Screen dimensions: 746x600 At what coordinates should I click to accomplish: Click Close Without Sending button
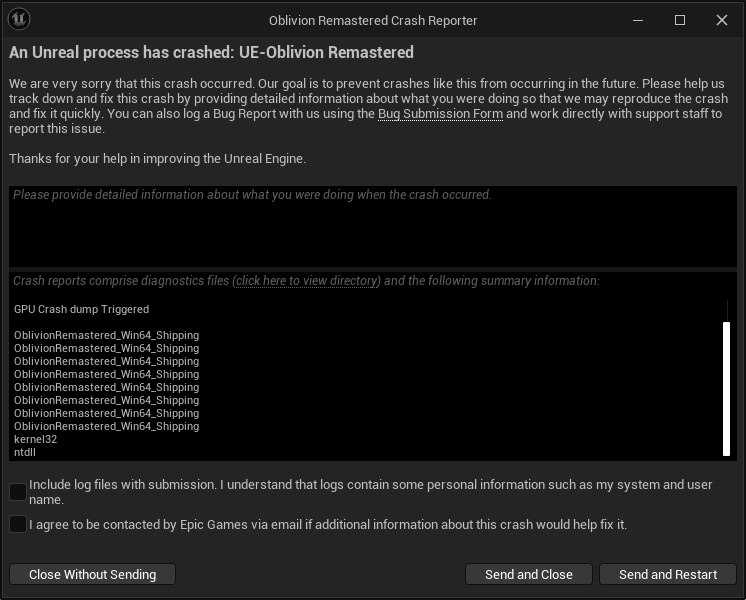point(92,574)
